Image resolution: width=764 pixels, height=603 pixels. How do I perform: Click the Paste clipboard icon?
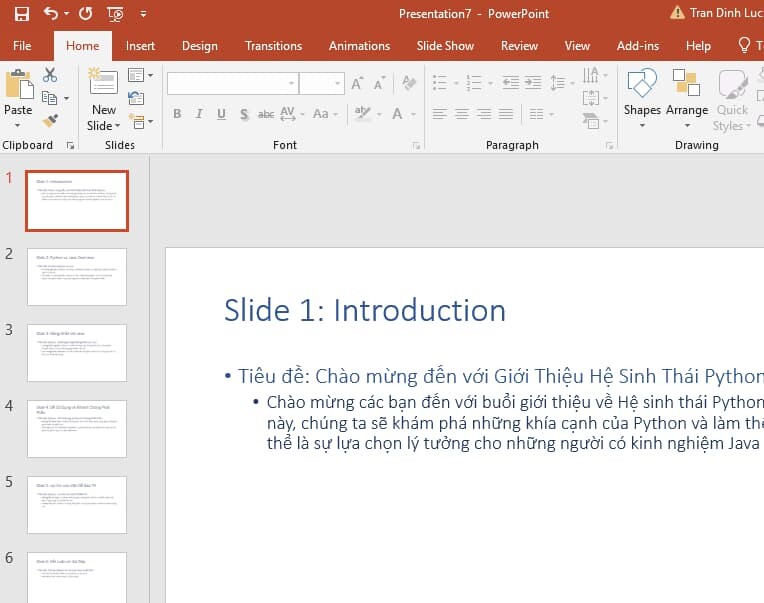19,84
